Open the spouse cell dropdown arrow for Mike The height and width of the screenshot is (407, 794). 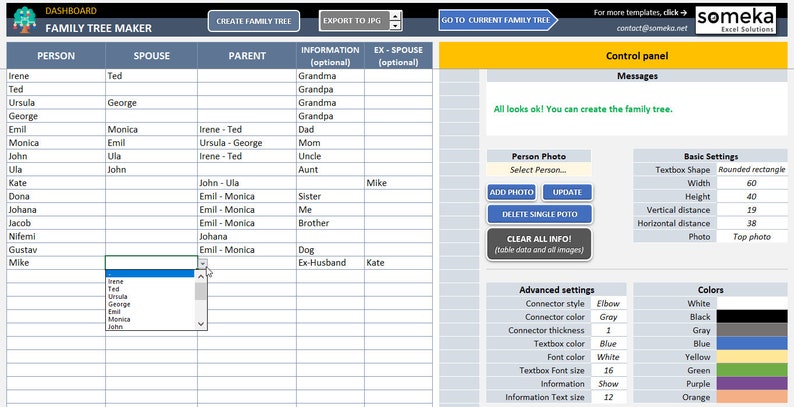203,263
